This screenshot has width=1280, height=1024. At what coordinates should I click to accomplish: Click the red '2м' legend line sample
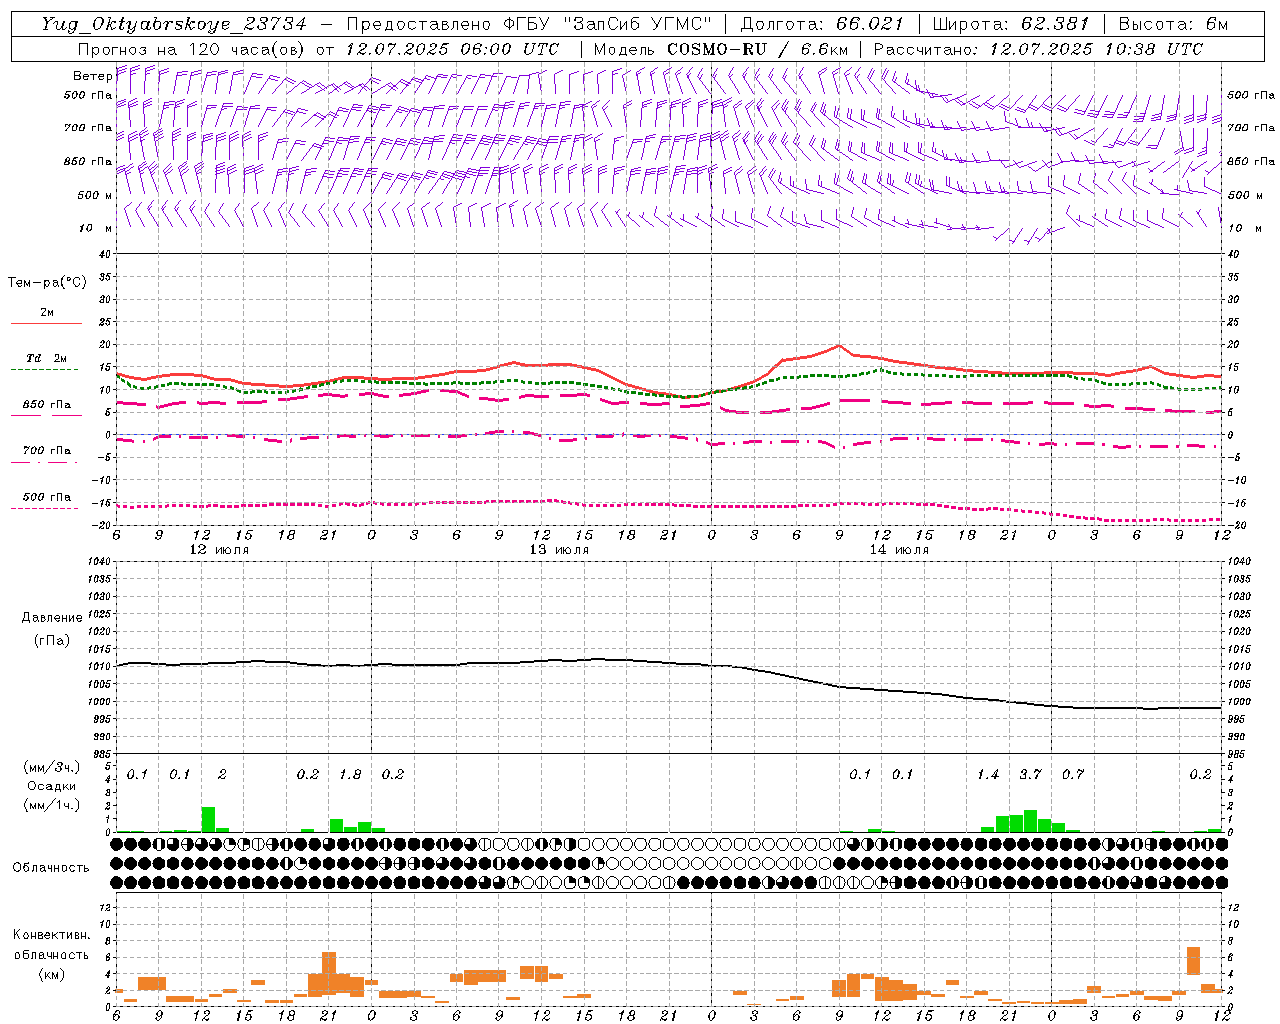(46, 323)
